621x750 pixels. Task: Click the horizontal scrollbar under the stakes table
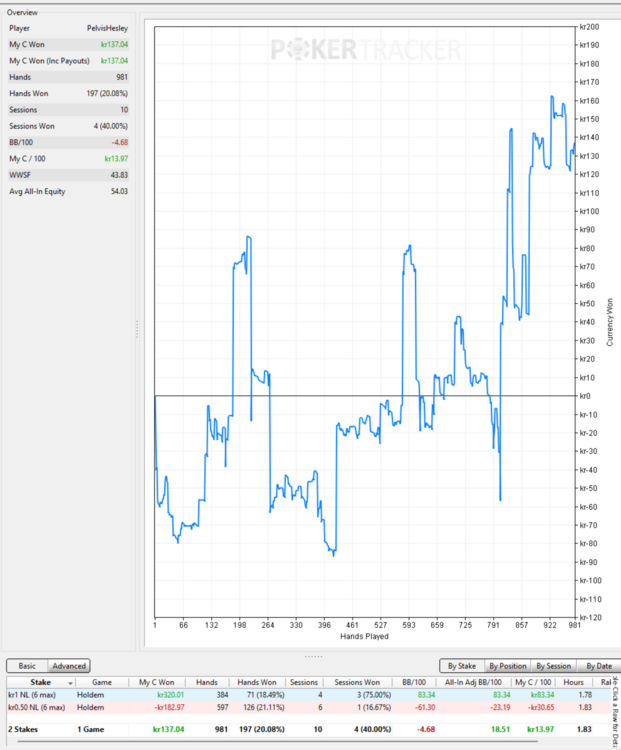tap(277, 741)
